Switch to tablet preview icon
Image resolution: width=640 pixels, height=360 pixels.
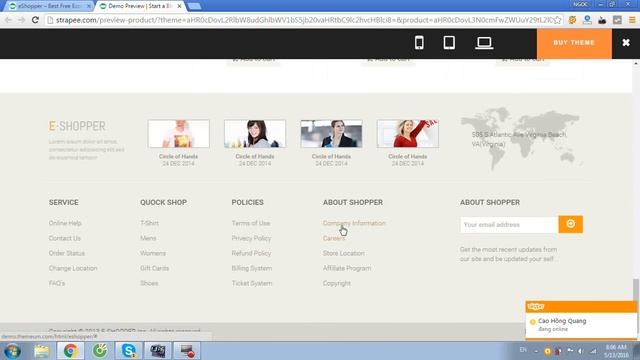point(449,42)
